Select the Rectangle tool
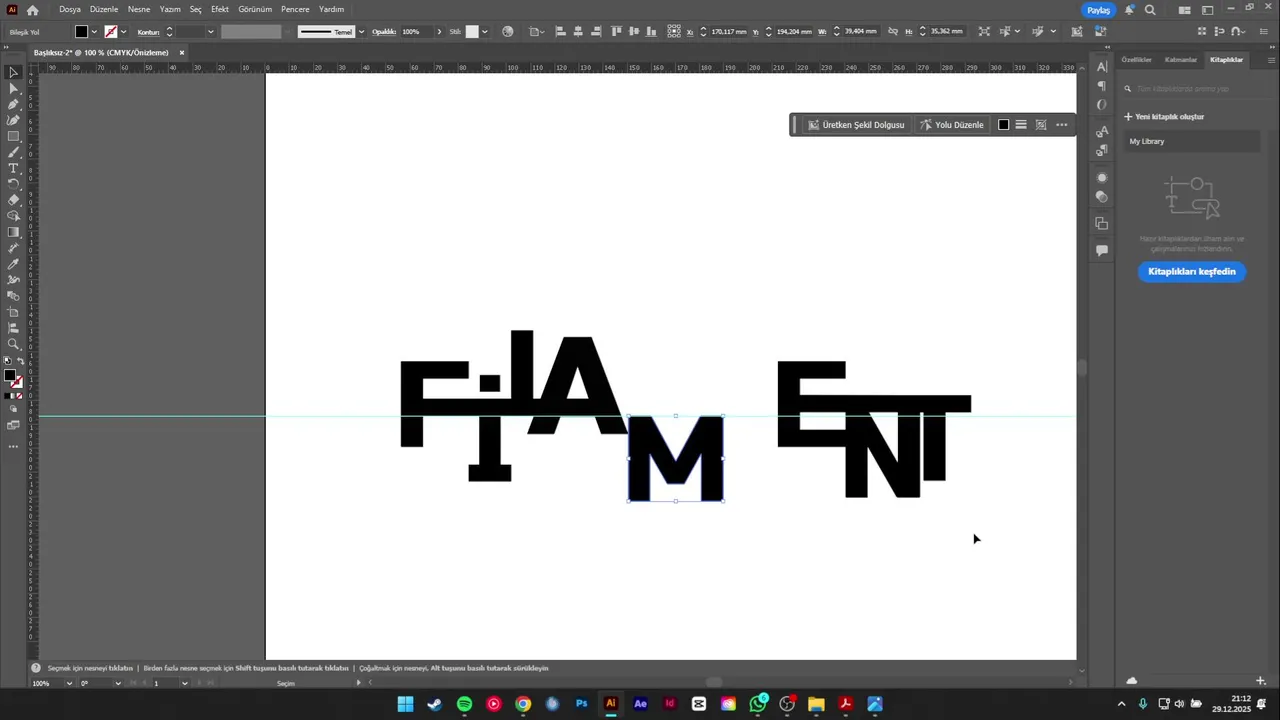This screenshot has height=720, width=1280. pos(13,136)
